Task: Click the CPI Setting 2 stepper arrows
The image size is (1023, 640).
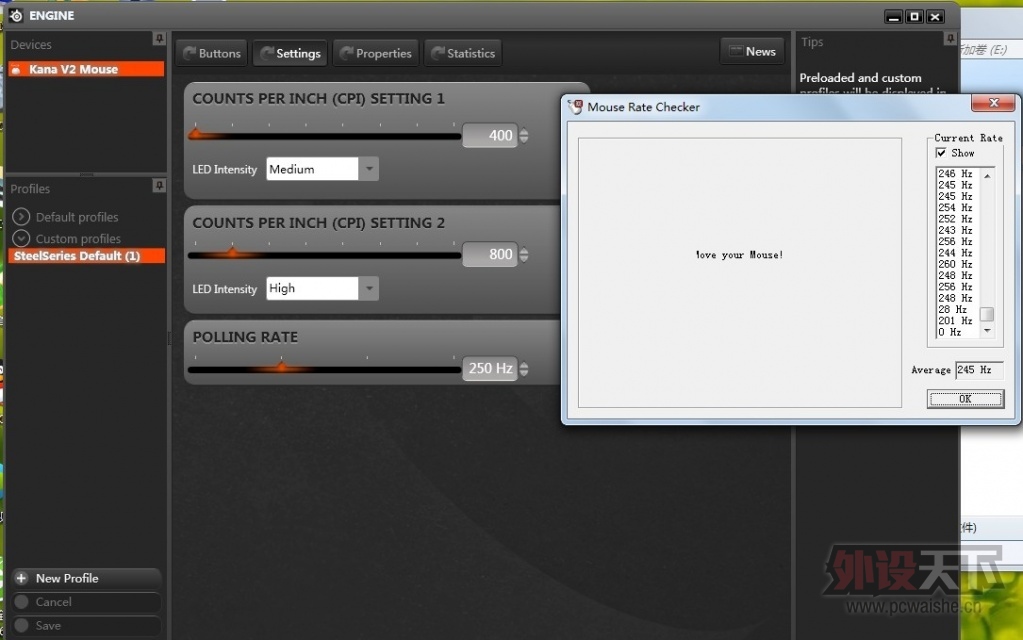Action: tap(524, 254)
